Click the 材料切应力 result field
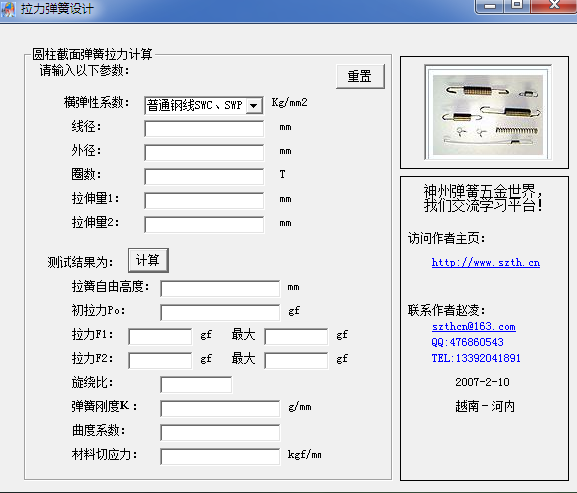This screenshot has width=577, height=493. coord(220,457)
